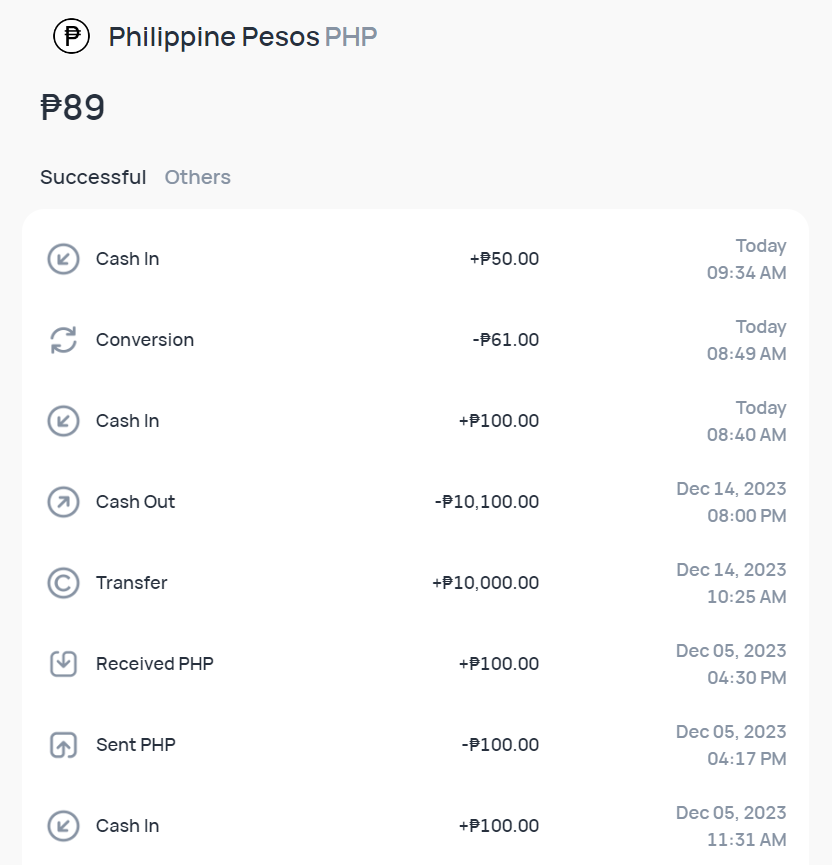Open today's Cash In of ₱50.00
The image size is (832, 865).
pos(416,258)
